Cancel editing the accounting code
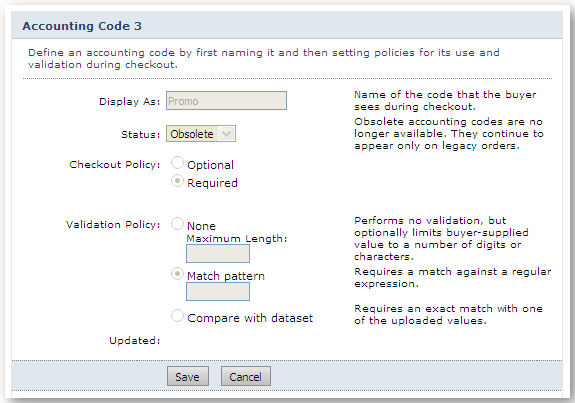 (x=246, y=376)
